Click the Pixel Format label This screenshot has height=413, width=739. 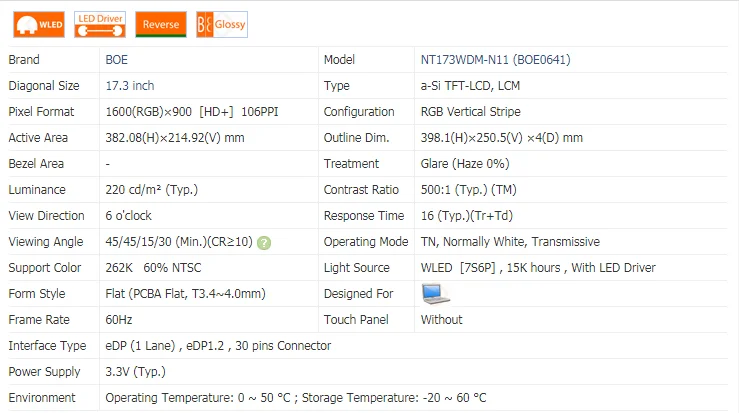click(x=41, y=112)
